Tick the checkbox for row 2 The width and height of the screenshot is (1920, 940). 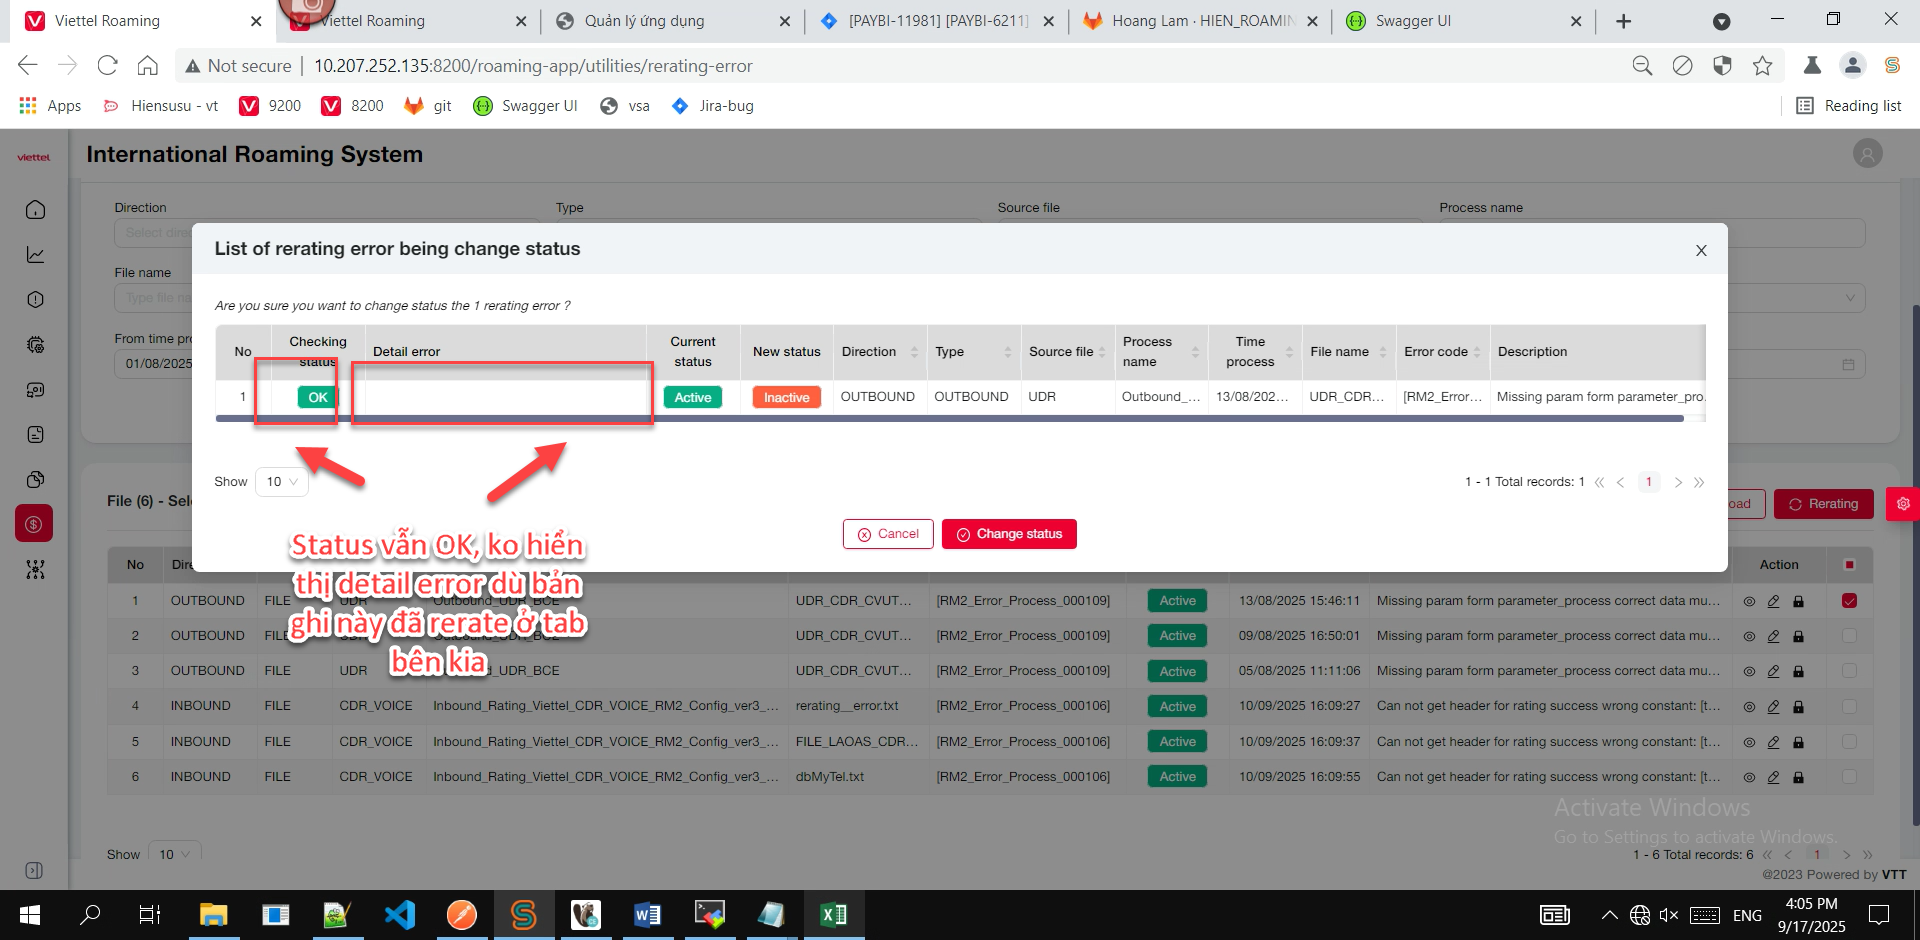[1849, 636]
